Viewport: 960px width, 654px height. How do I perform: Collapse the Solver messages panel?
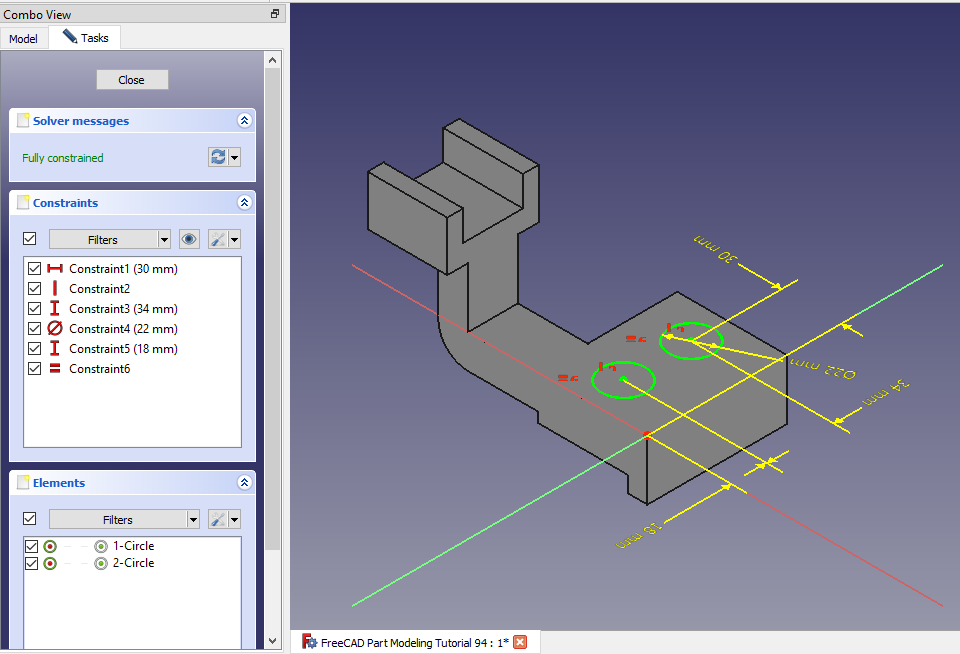pos(244,121)
